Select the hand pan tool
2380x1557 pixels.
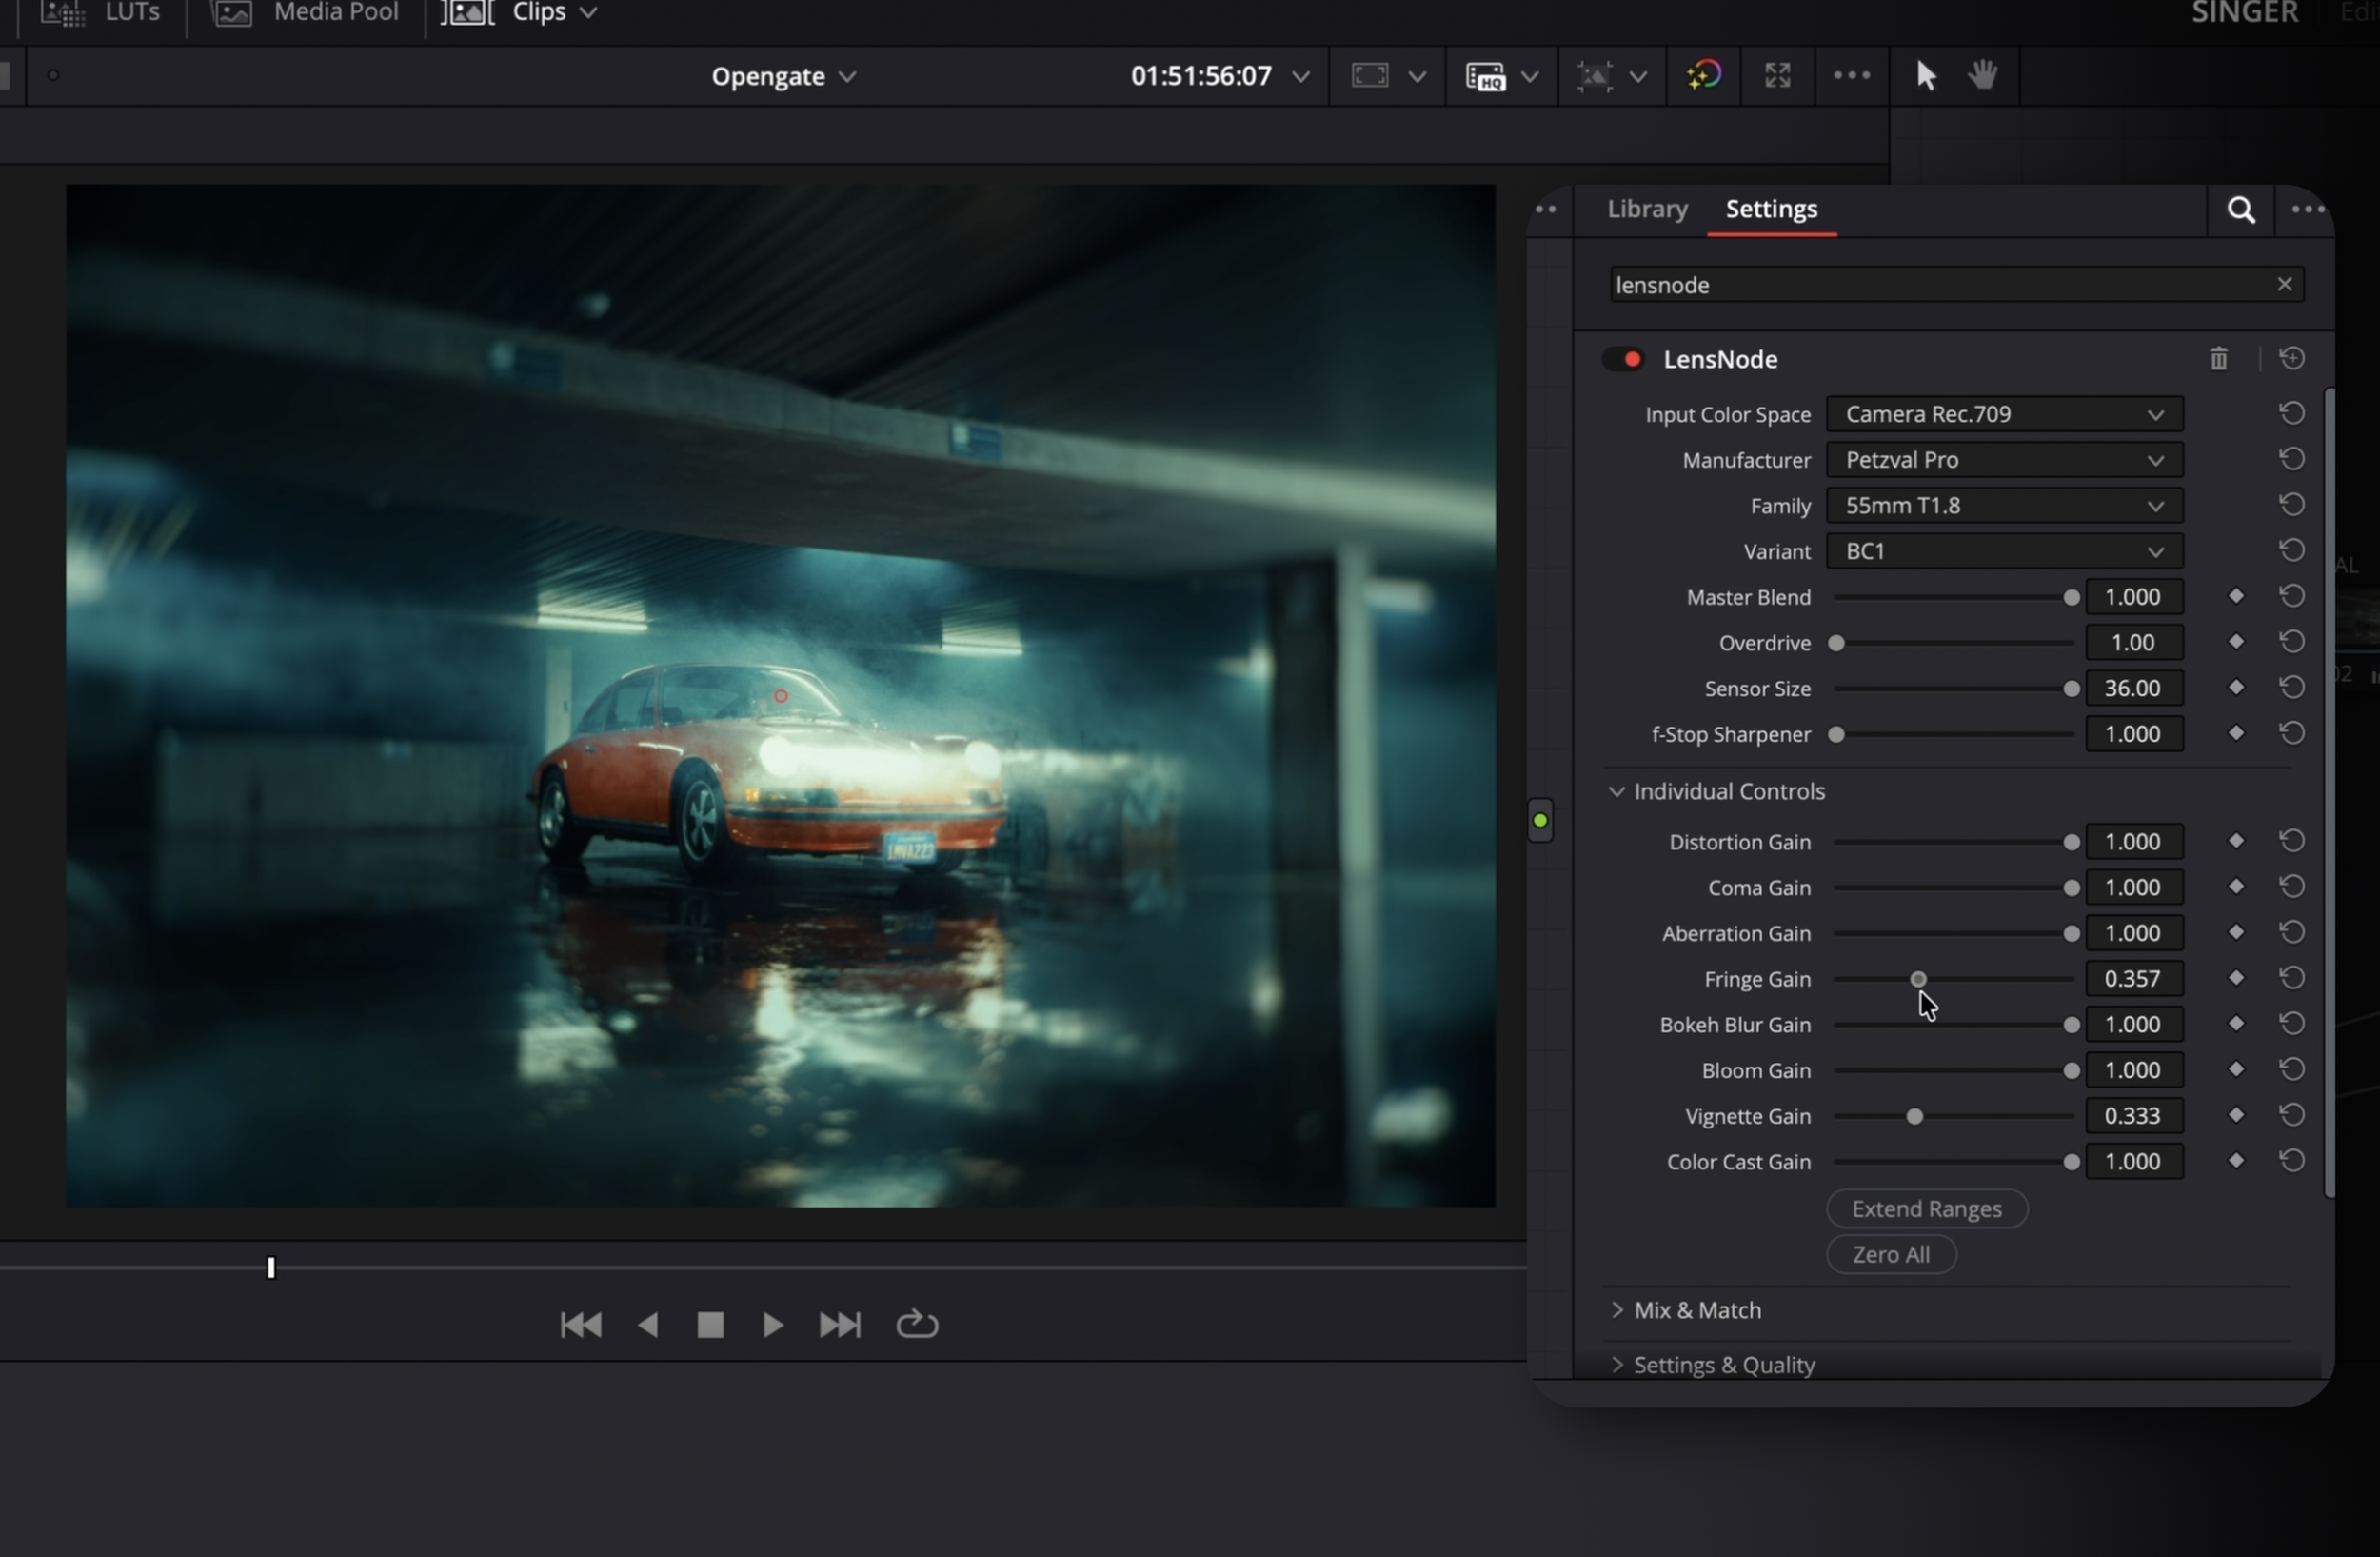pos(1983,75)
